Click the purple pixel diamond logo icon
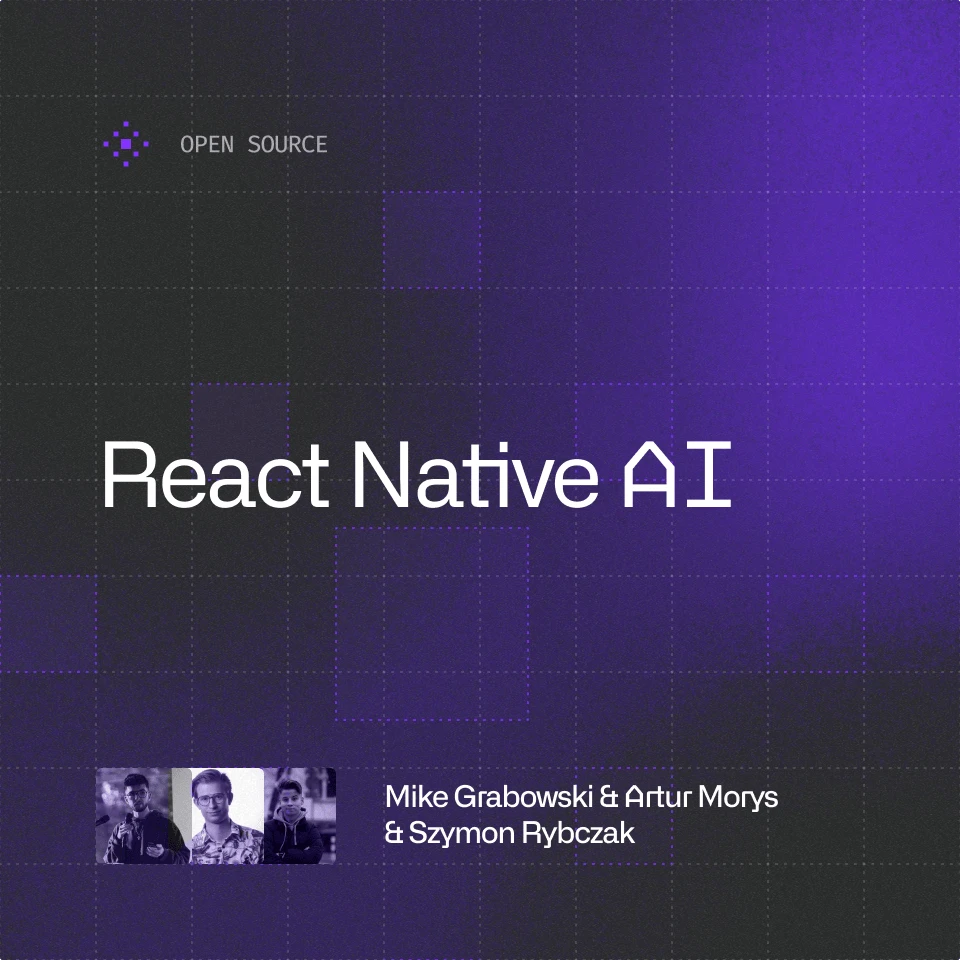This screenshot has height=960, width=960. point(126,144)
